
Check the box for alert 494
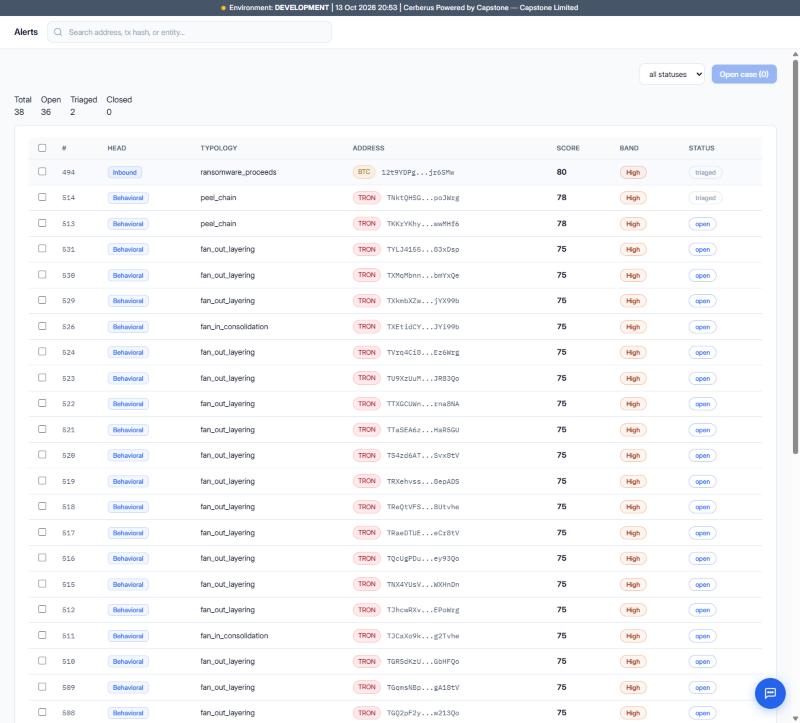[x=42, y=171]
